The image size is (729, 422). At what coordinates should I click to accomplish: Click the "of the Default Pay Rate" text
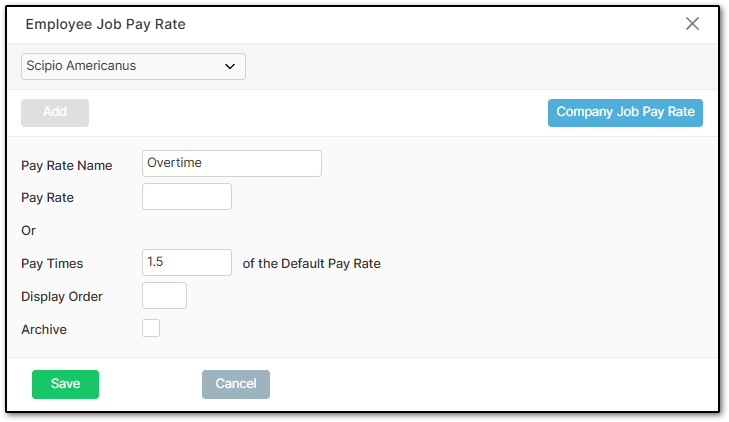tap(312, 264)
